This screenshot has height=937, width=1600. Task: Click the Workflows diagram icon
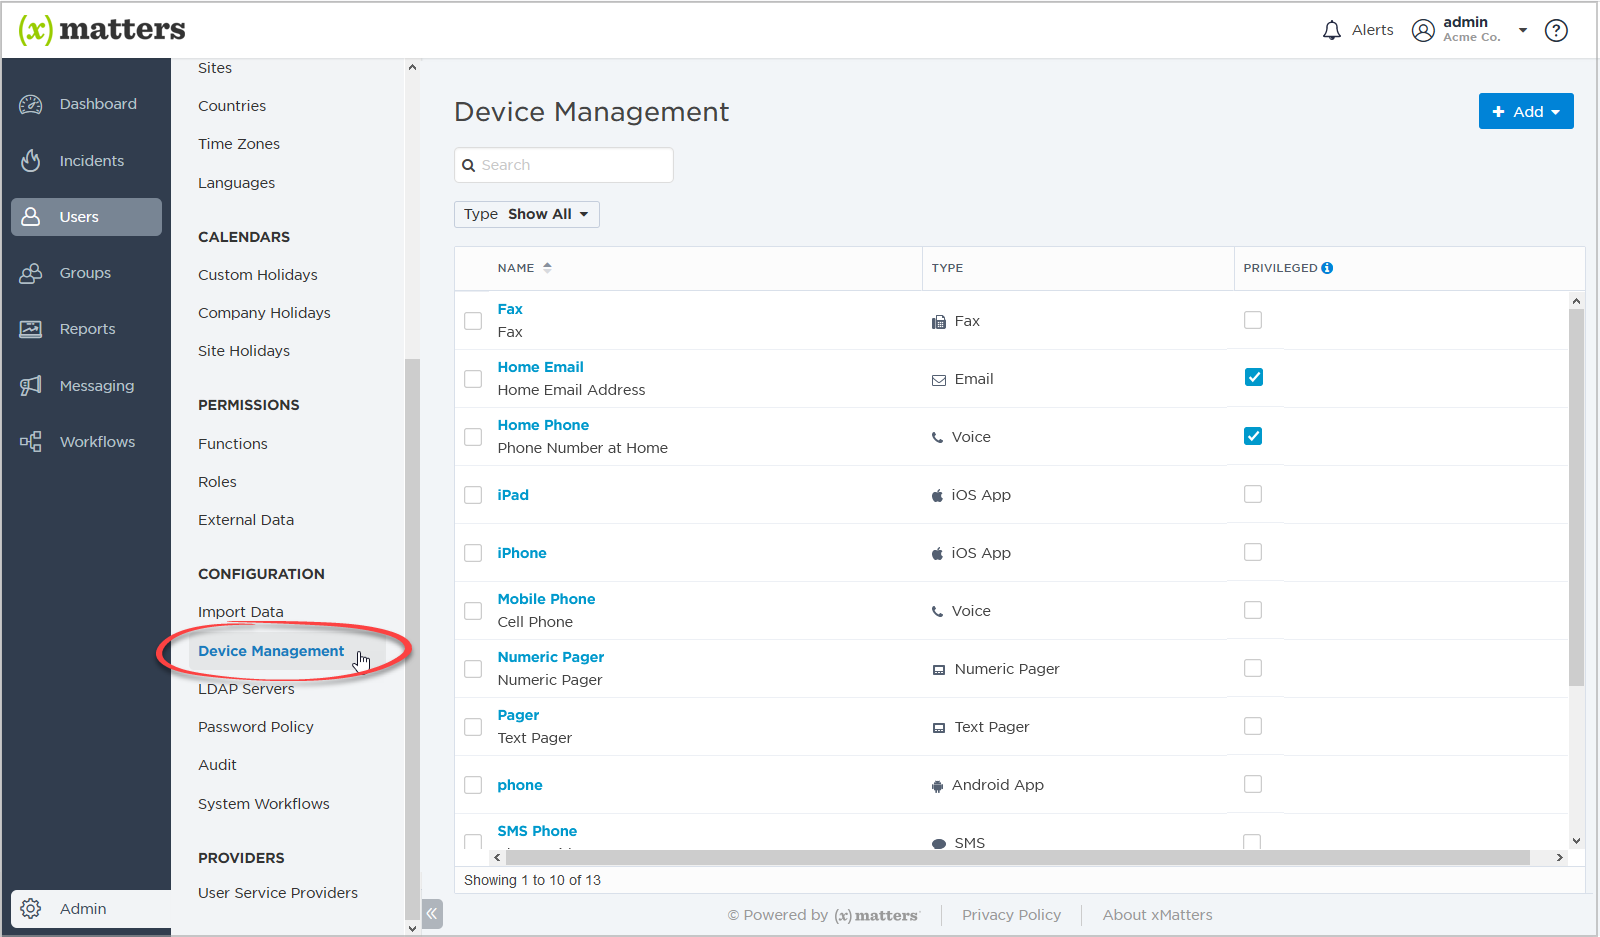[x=31, y=441]
